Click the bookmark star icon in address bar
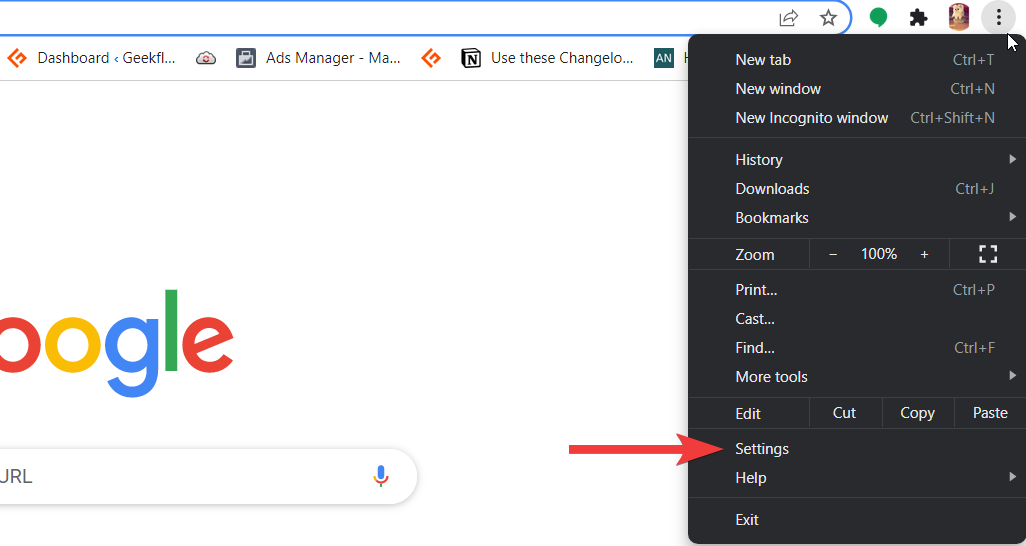 point(828,17)
